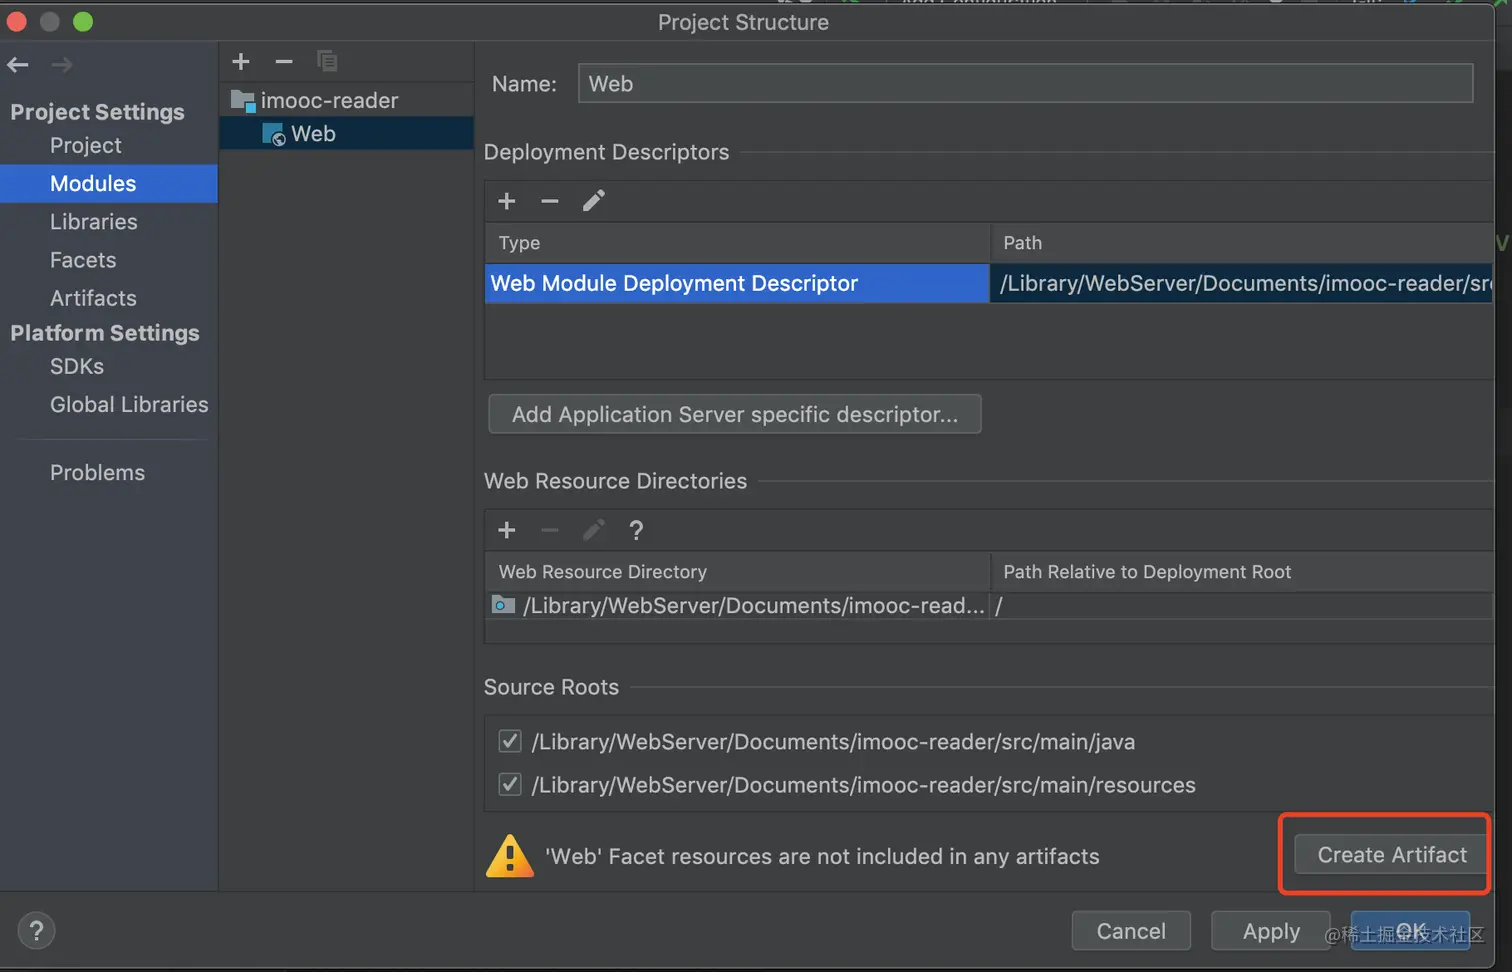Edit the deployment descriptor with pencil icon
Image resolution: width=1512 pixels, height=972 pixels.
594,201
